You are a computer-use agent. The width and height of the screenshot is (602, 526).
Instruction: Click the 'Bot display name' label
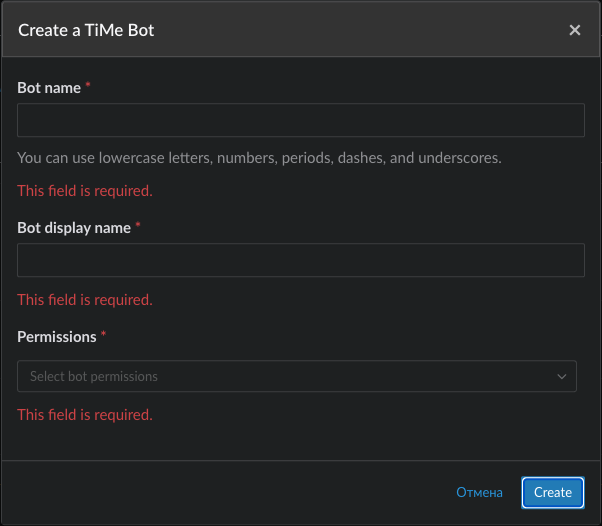coord(74,228)
